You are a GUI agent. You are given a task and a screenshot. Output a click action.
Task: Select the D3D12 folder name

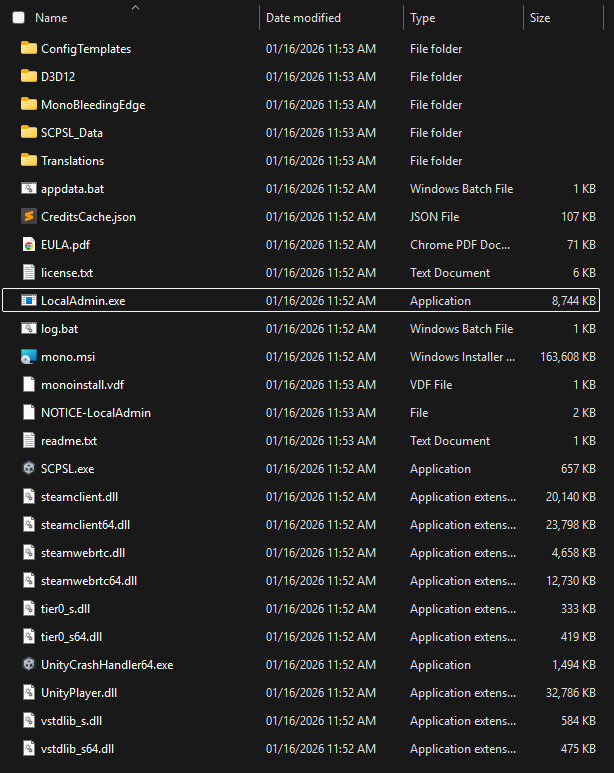tap(58, 76)
